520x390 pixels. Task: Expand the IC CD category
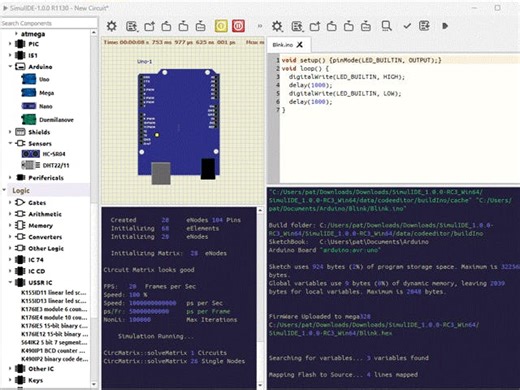pos(10,271)
